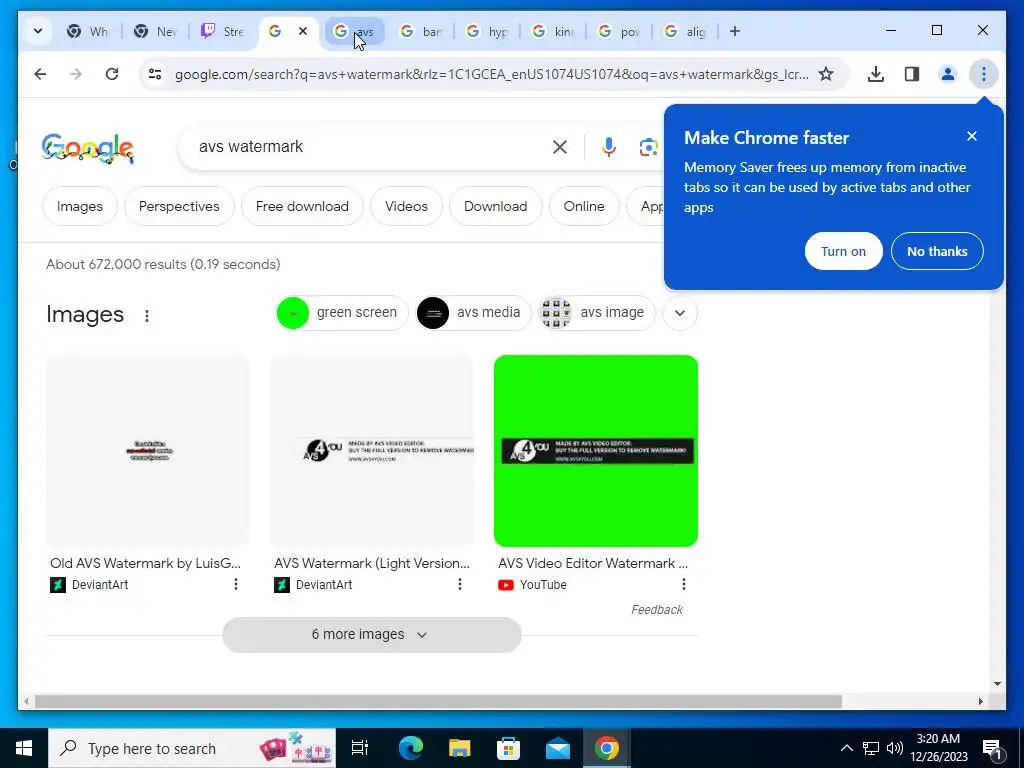This screenshot has height=768, width=1024.
Task: Expand more image refinement chips
Action: tap(679, 313)
